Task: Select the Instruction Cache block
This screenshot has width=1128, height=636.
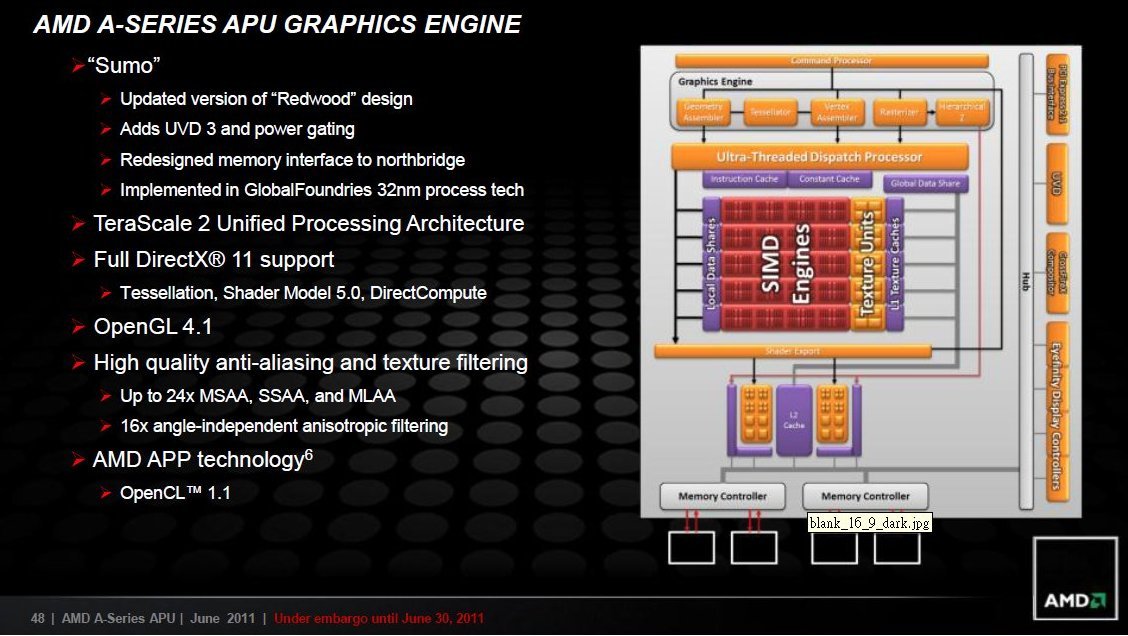Action: click(x=744, y=179)
